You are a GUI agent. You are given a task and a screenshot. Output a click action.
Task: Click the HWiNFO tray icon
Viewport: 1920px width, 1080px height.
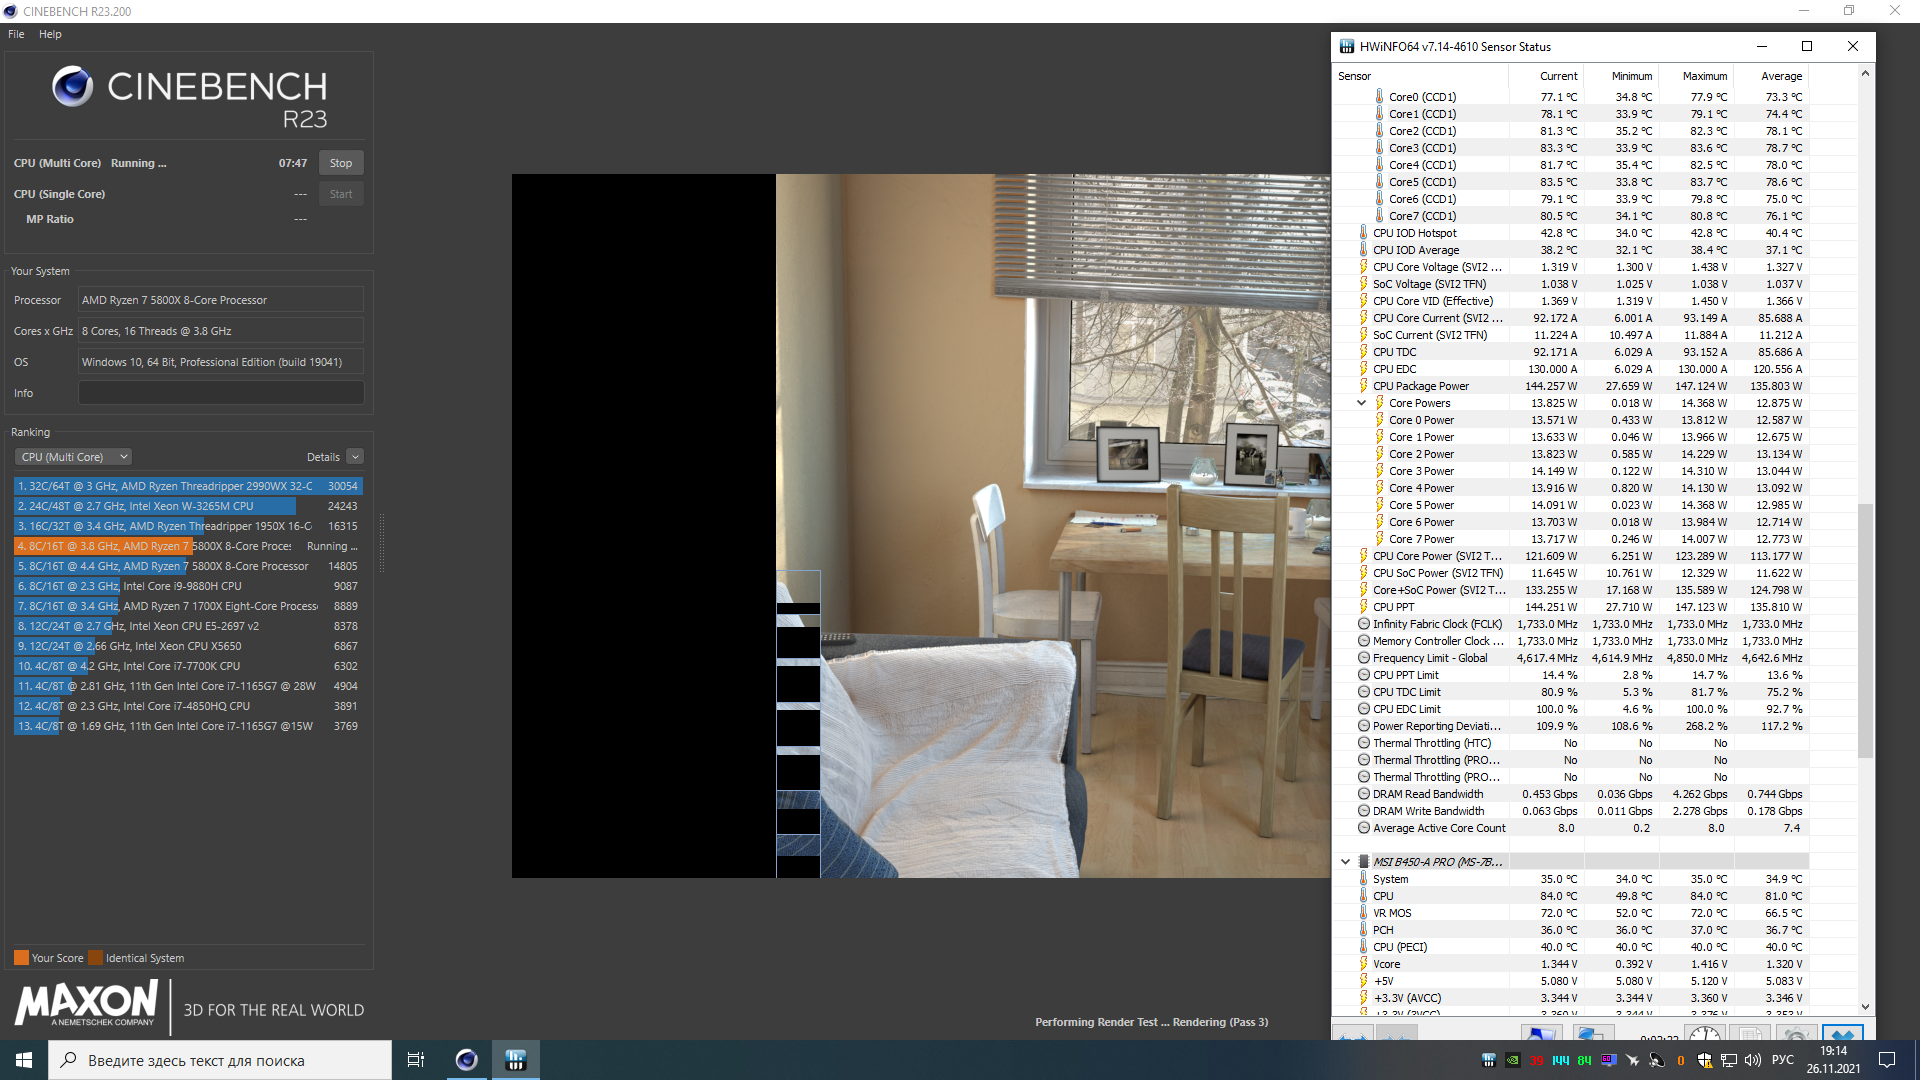[1489, 1060]
